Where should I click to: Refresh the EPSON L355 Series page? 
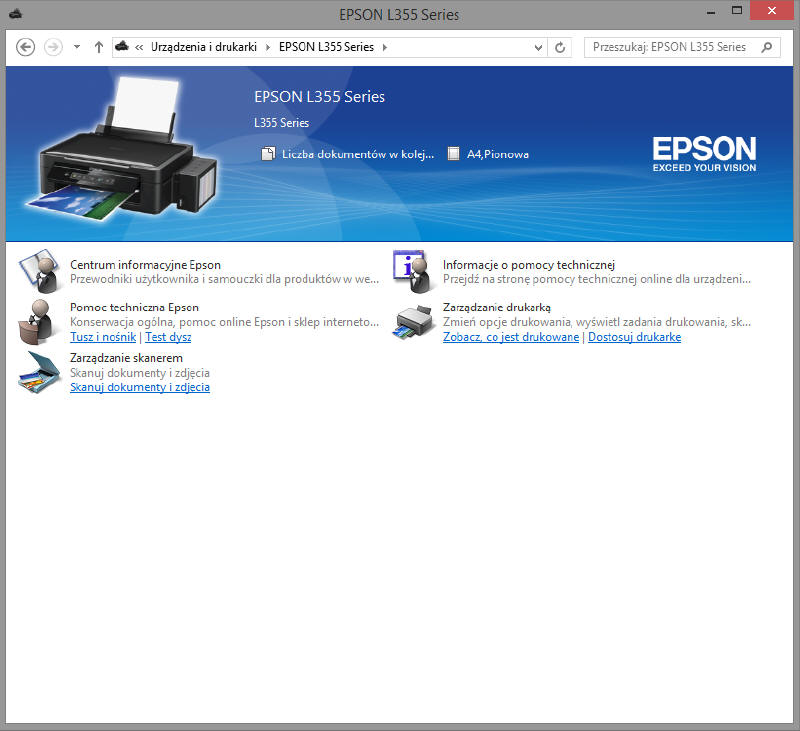tap(560, 47)
